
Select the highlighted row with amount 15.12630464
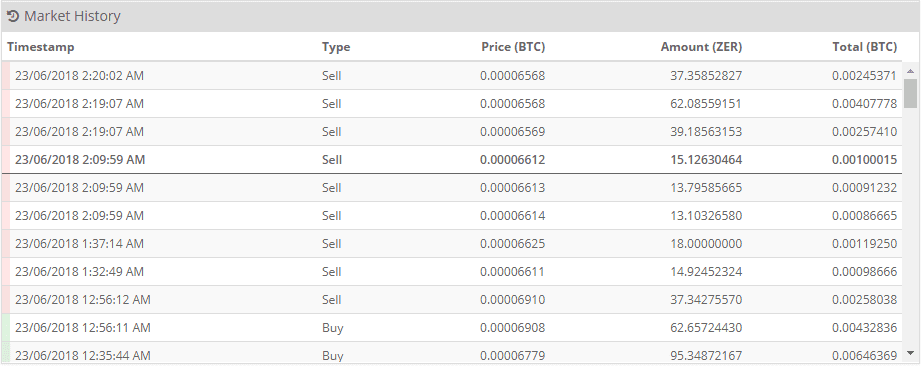(452, 159)
